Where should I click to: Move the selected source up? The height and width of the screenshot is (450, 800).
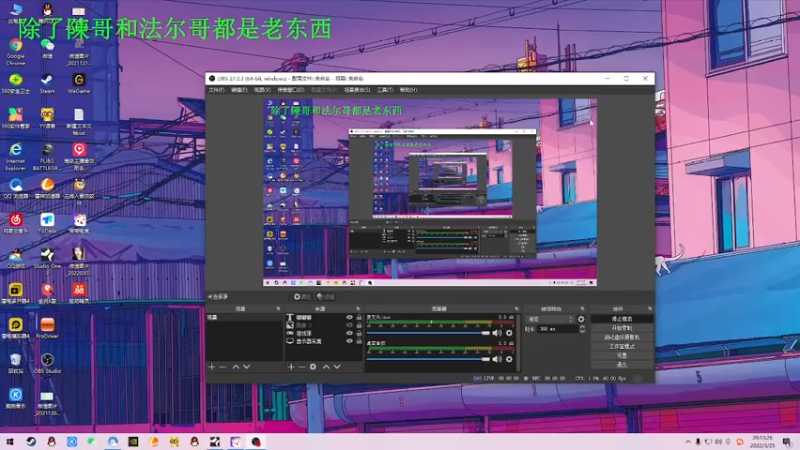coord(326,367)
